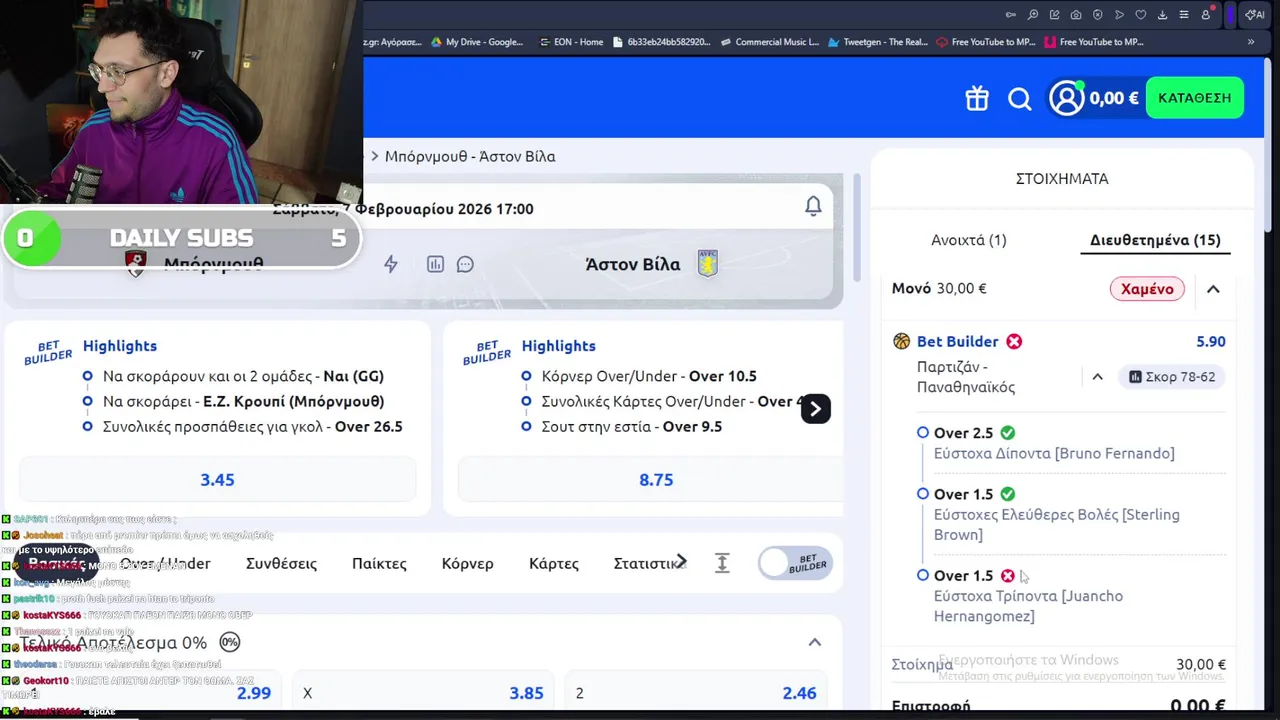Open the match chat bubble icon
The height and width of the screenshot is (720, 1280).
[x=465, y=264]
